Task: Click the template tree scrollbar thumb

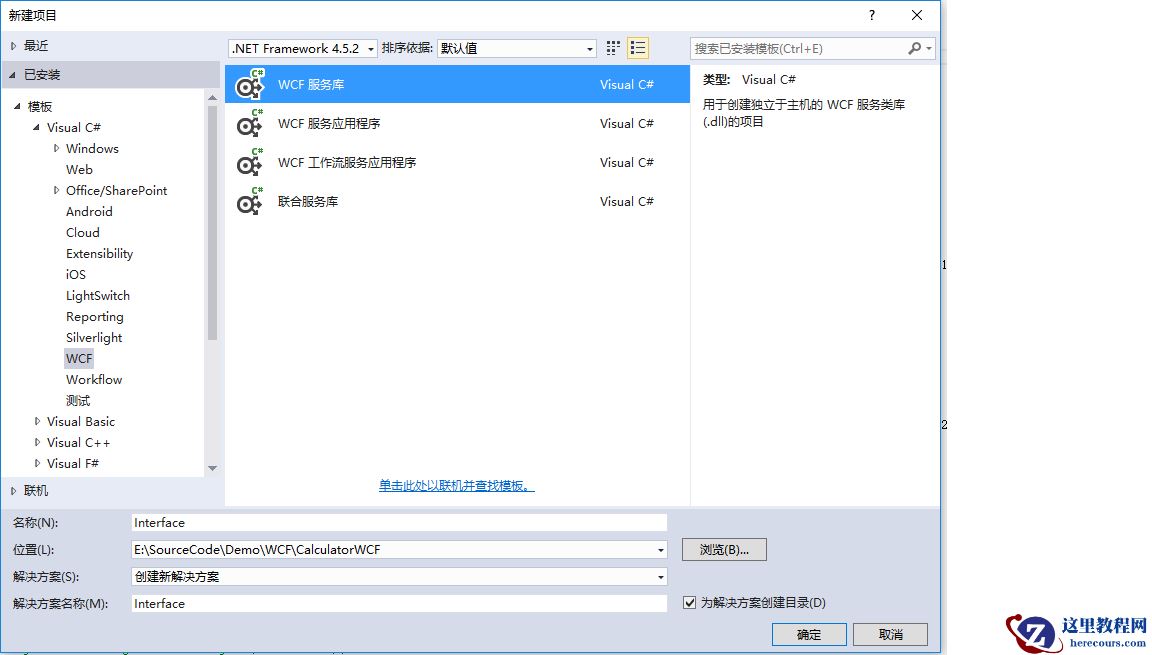Action: 212,222
